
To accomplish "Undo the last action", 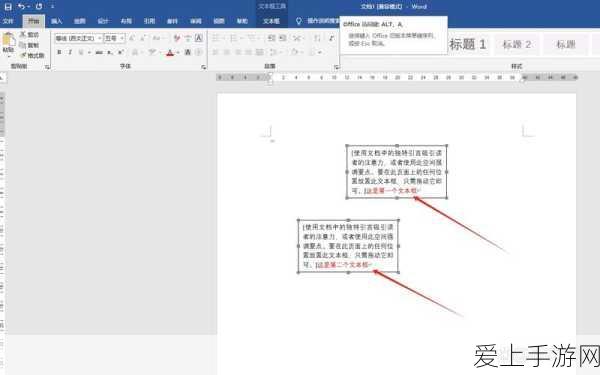I will point(21,7).
